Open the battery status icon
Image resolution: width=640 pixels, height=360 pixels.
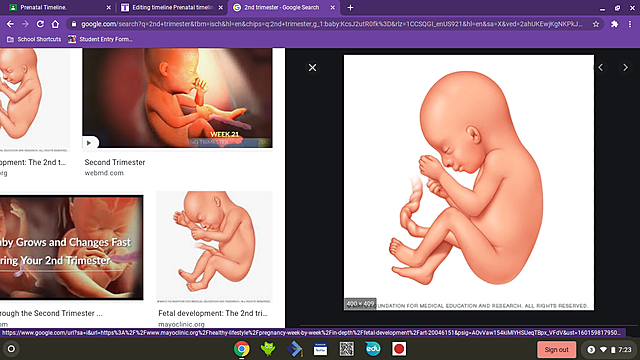tap(613, 350)
